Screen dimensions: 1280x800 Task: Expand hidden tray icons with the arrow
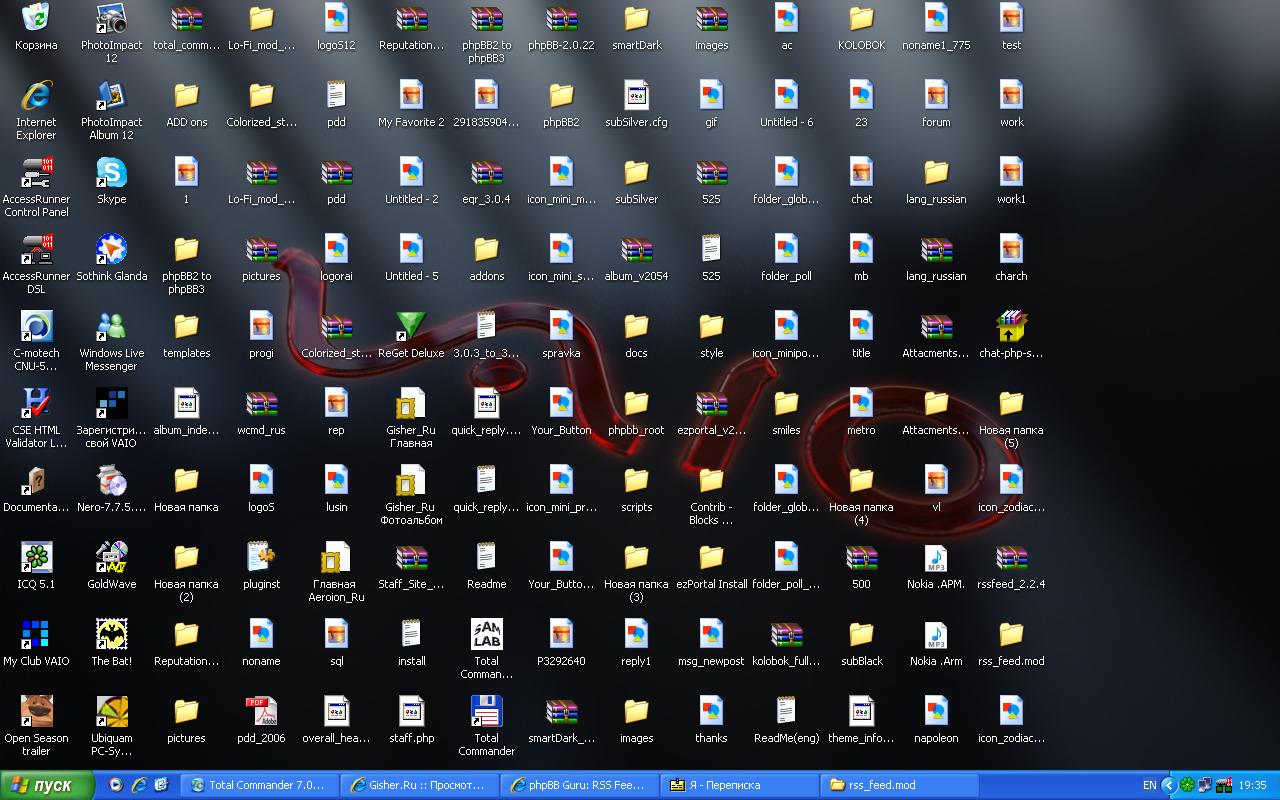(1170, 785)
